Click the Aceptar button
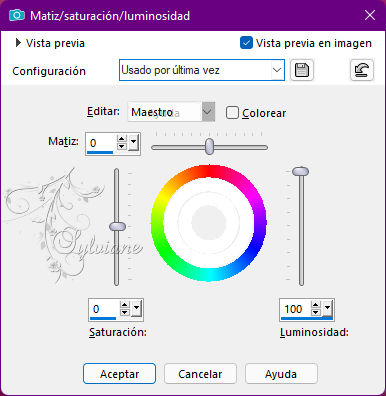Image resolution: width=386 pixels, height=396 pixels. 119,374
